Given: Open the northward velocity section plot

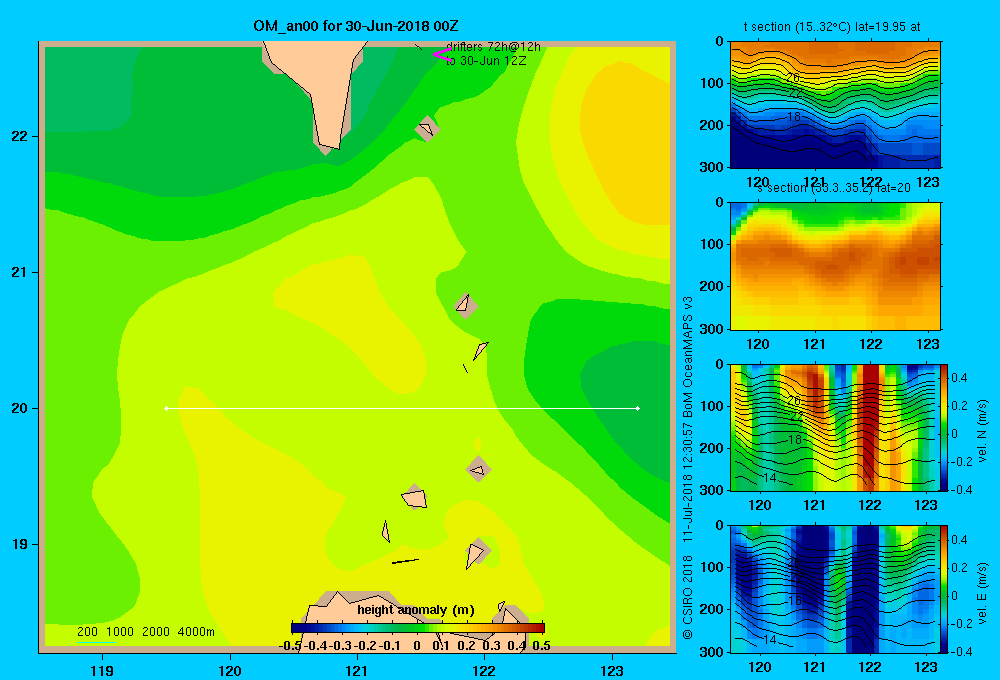Looking at the screenshot, I should coord(835,427).
